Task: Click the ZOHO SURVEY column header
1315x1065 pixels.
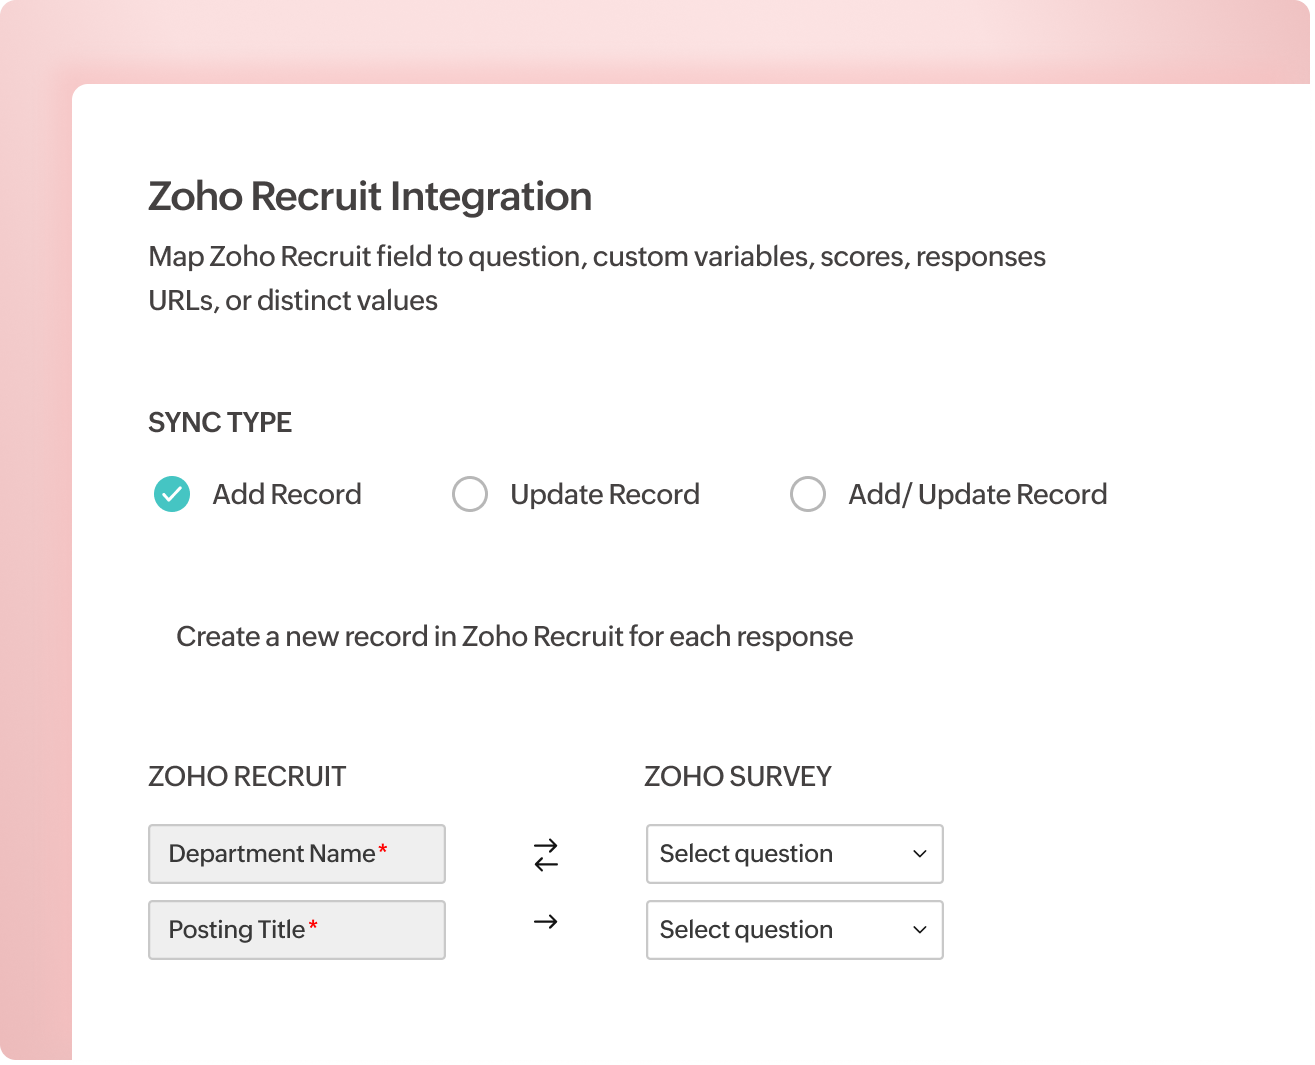Action: pyautogui.click(x=737, y=776)
